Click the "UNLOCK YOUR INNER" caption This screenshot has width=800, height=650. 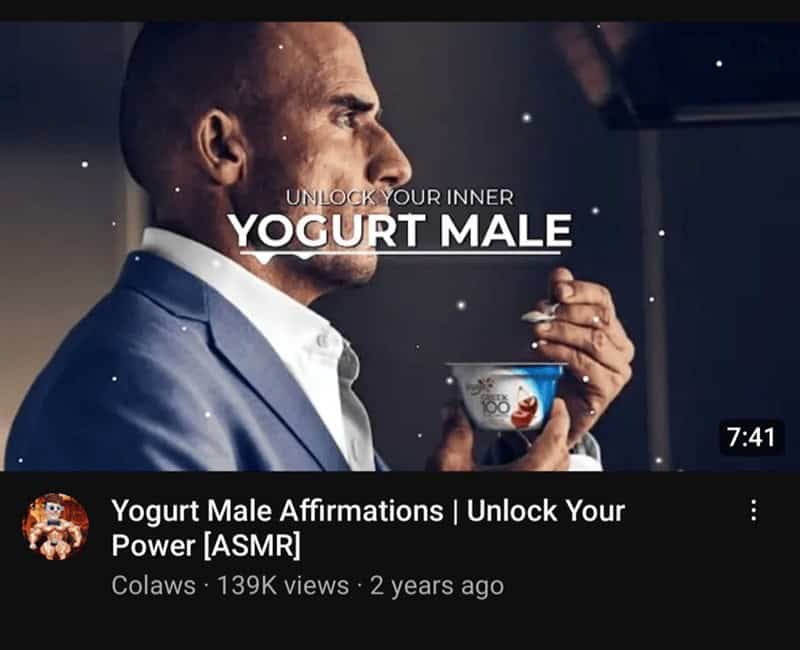[399, 197]
